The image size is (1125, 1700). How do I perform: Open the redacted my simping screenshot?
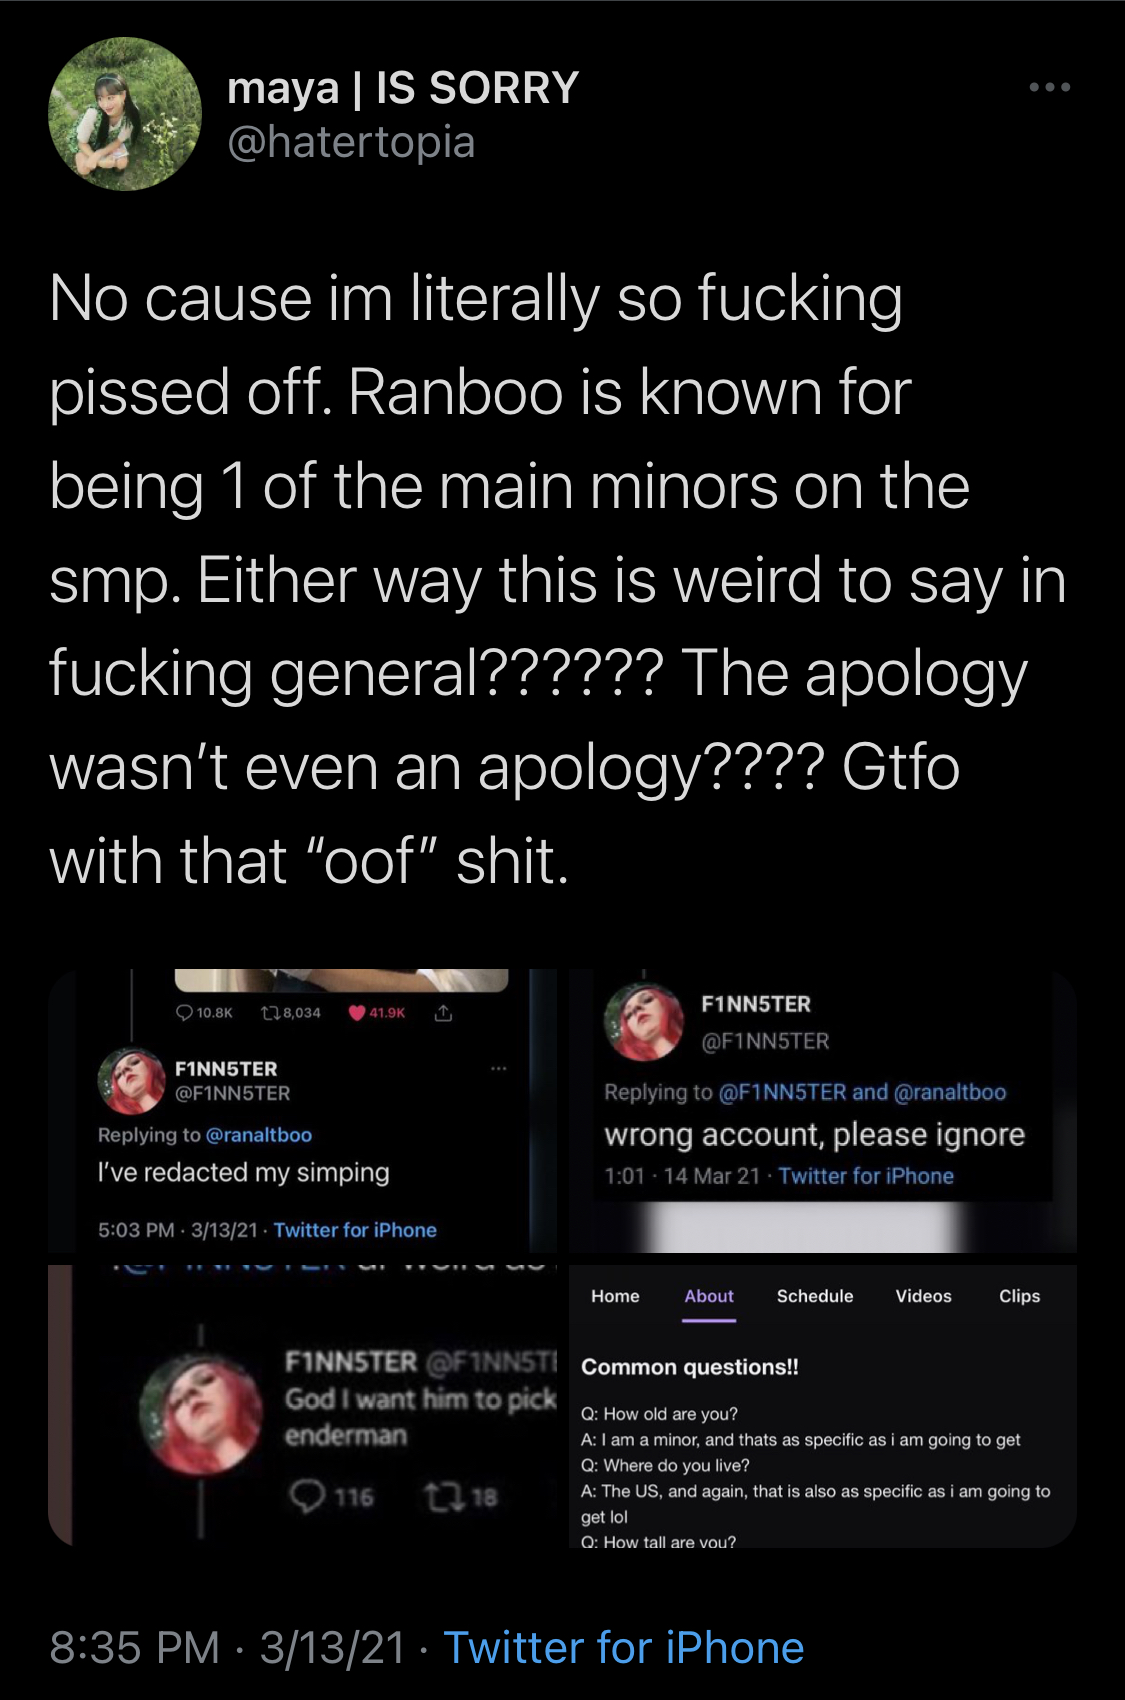tap(302, 1110)
